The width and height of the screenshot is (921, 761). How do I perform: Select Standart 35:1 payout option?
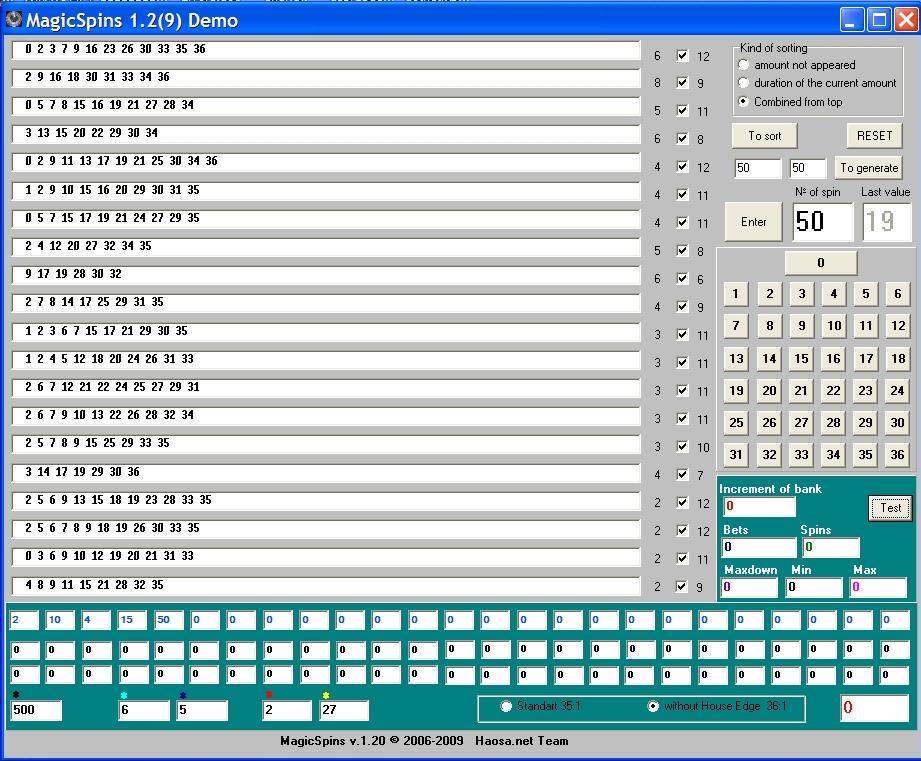point(506,706)
